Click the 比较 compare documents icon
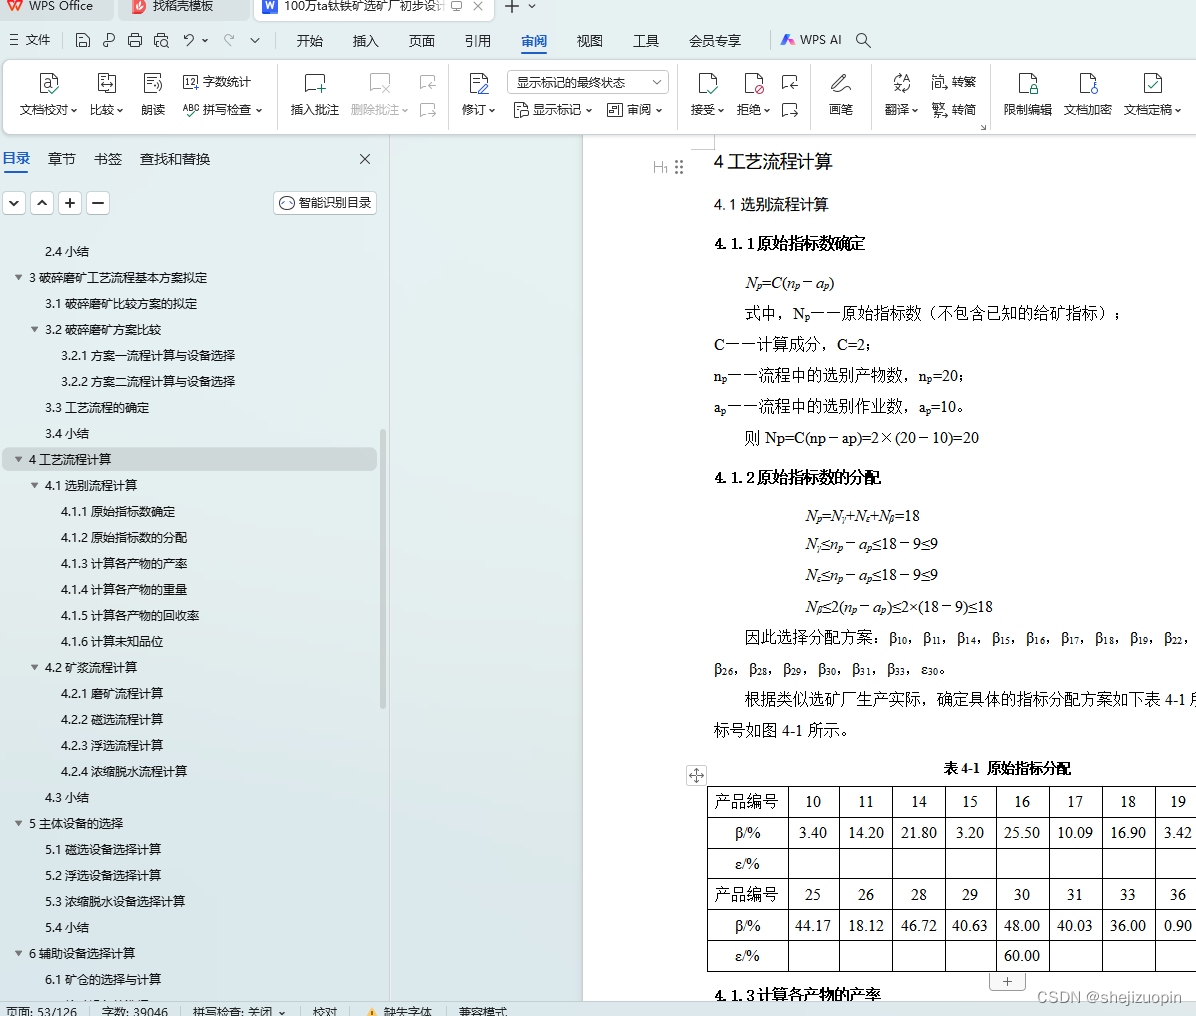Screen dimensions: 1196x1016 coord(106,95)
